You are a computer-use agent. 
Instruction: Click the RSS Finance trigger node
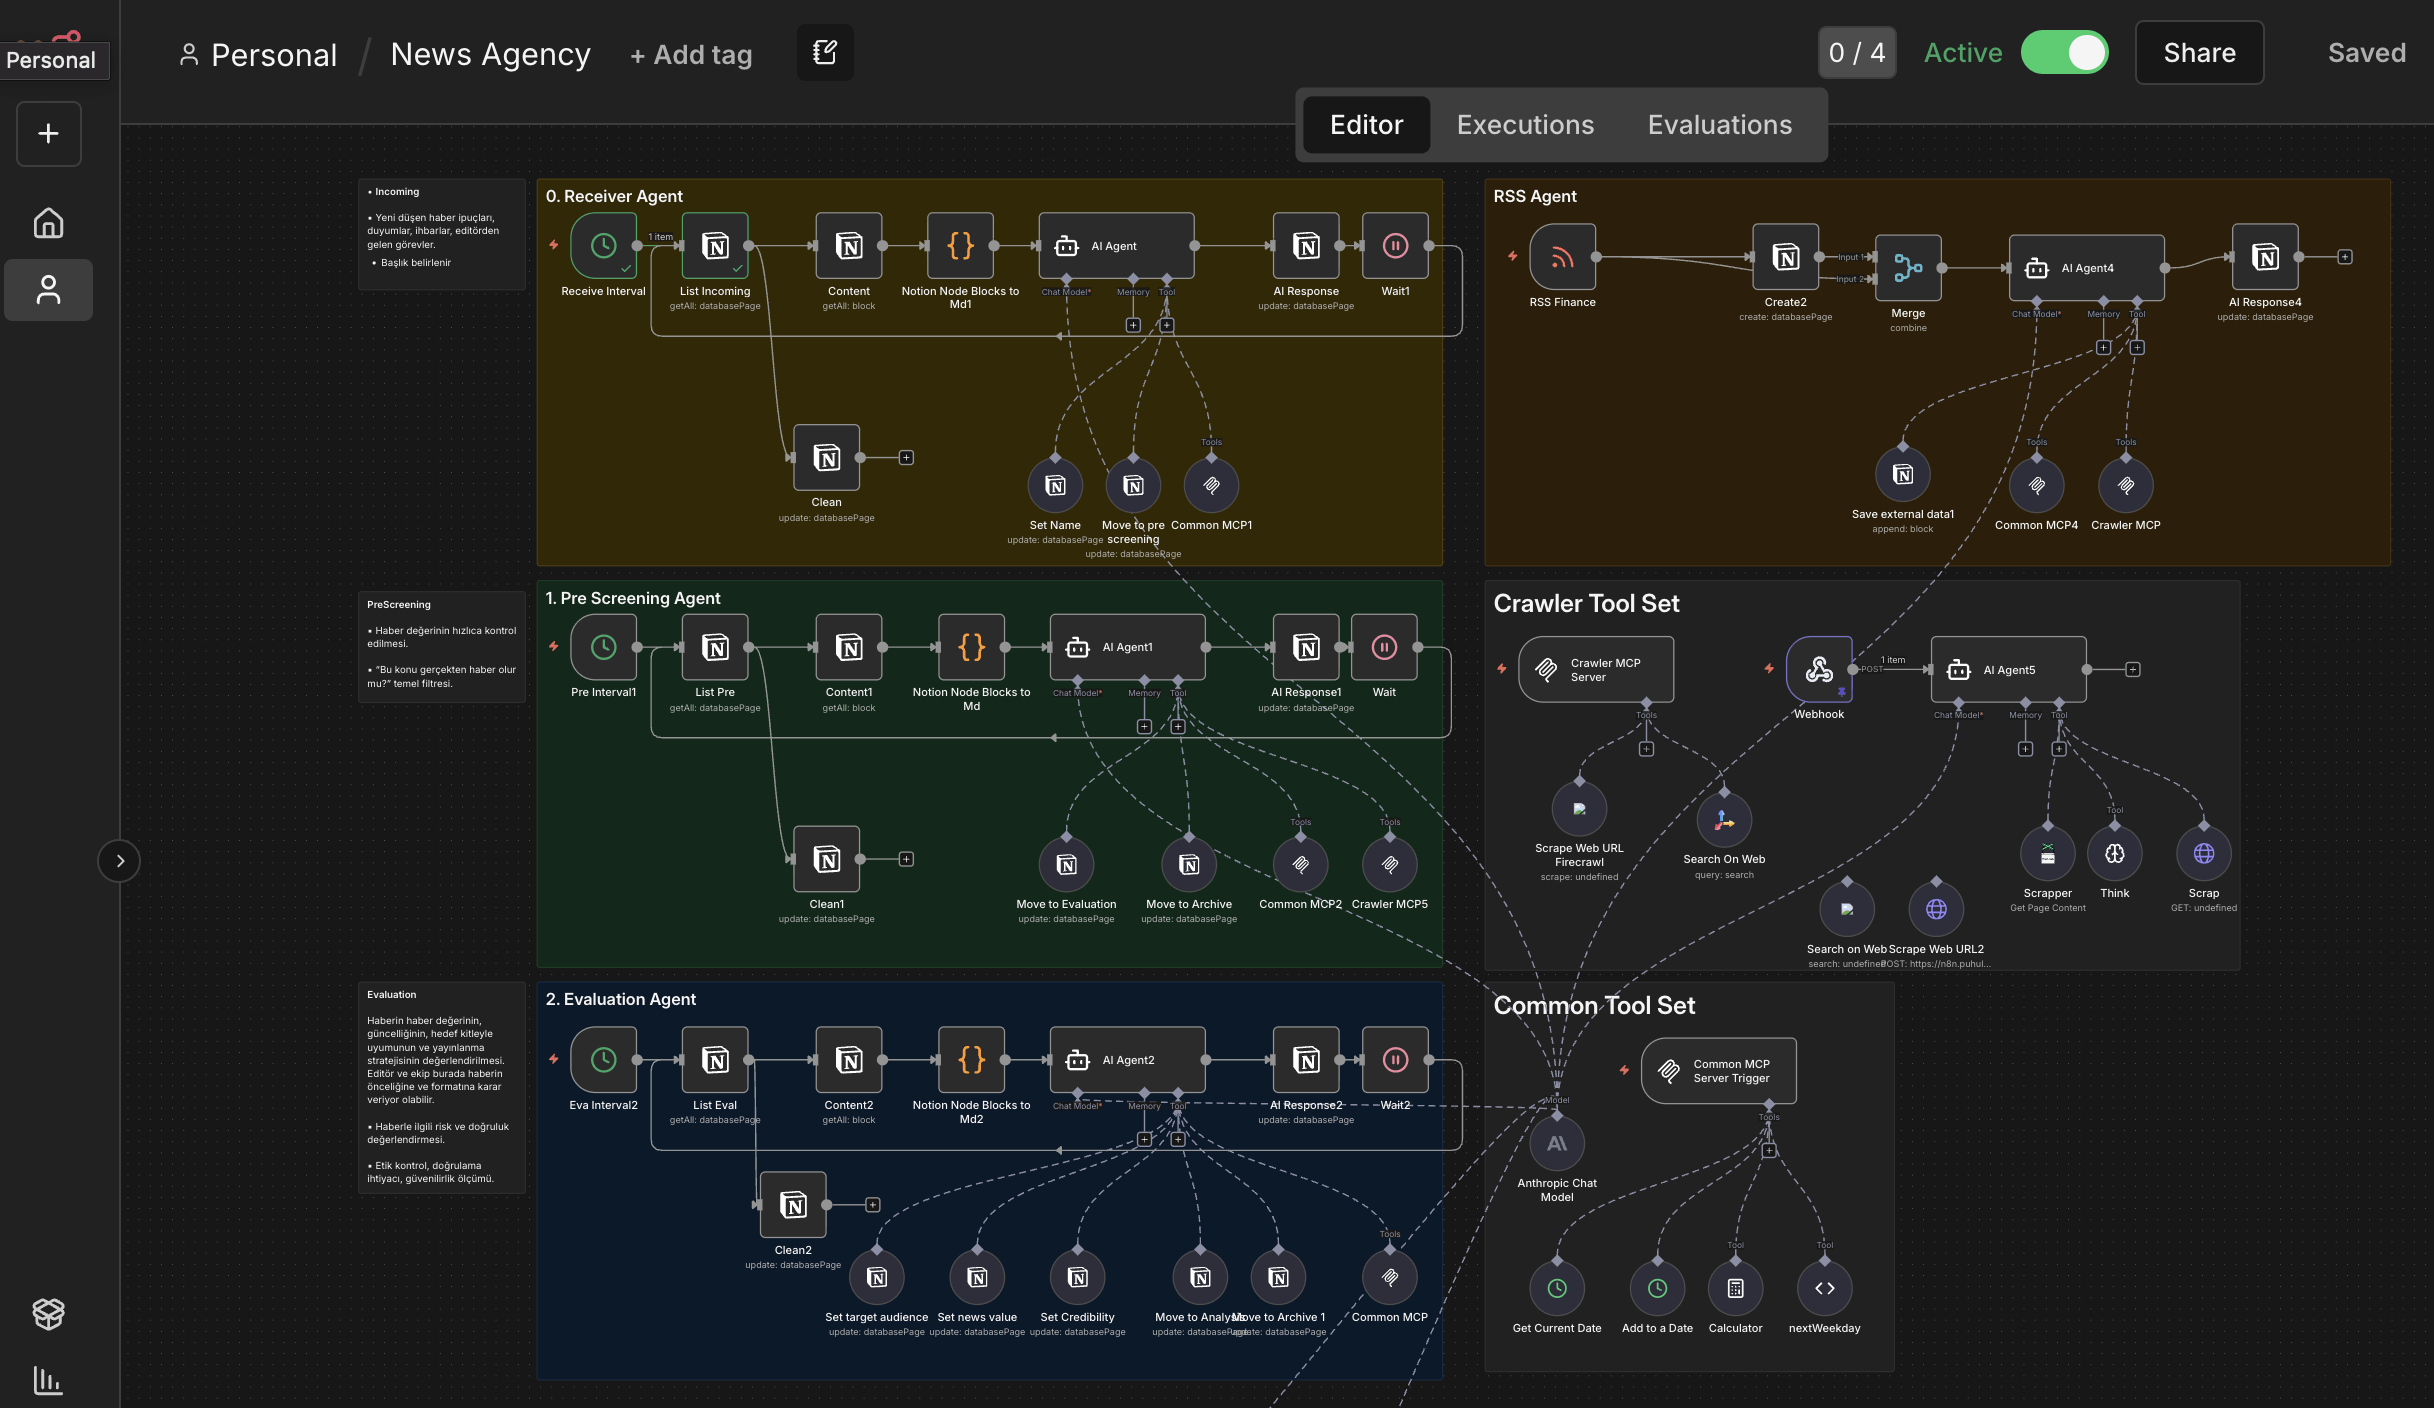(x=1561, y=258)
